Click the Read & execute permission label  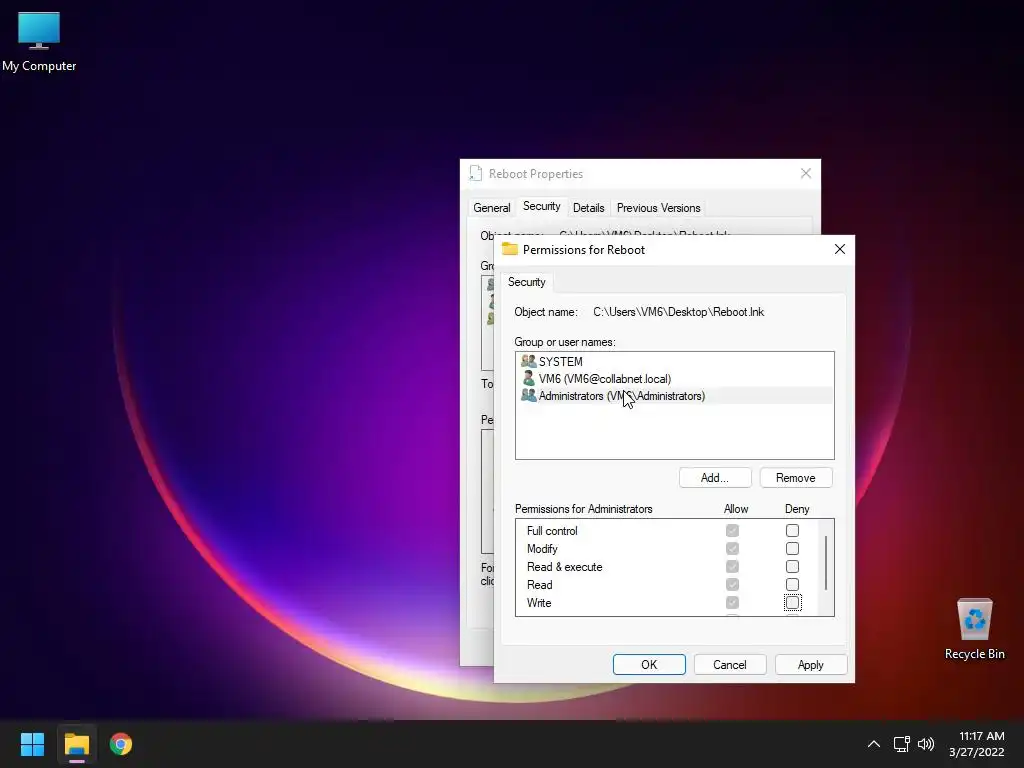[564, 567]
